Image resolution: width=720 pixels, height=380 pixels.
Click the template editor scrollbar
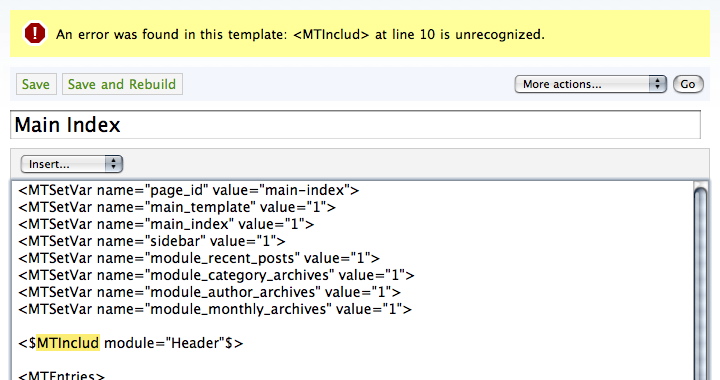tap(700, 281)
